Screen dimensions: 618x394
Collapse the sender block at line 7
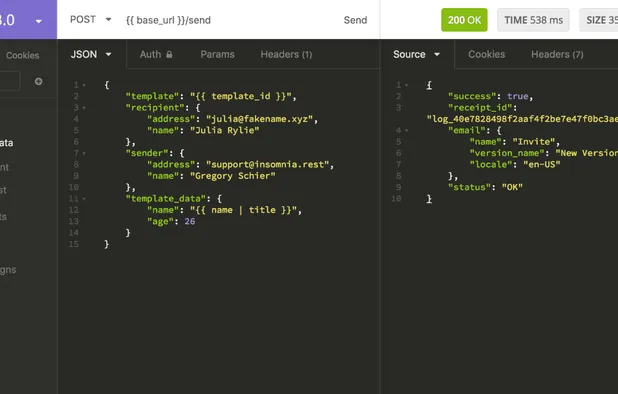[x=84, y=153]
